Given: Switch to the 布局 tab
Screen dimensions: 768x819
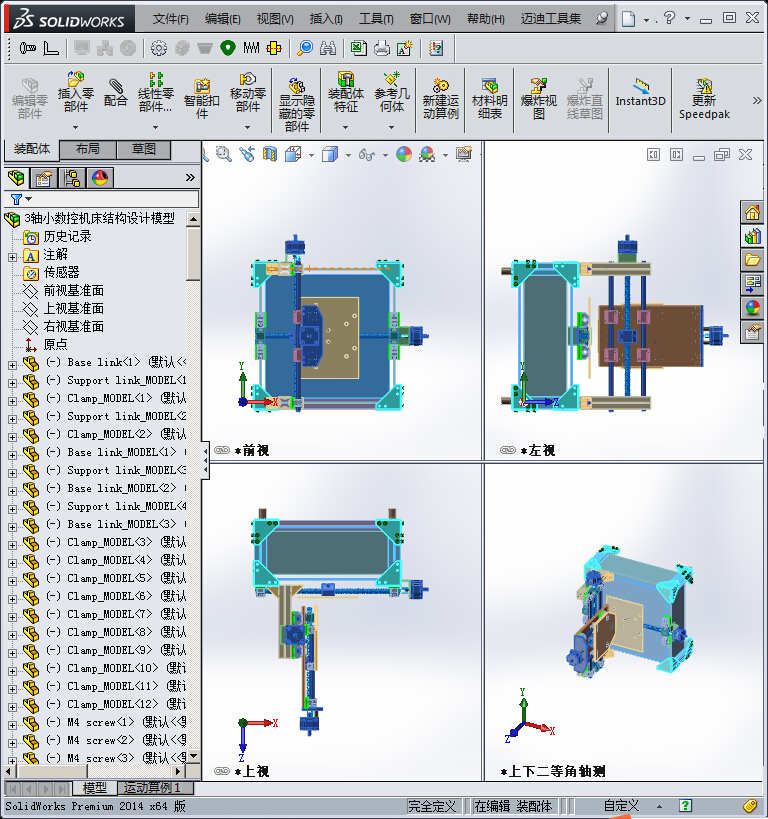Looking at the screenshot, I should tap(88, 149).
